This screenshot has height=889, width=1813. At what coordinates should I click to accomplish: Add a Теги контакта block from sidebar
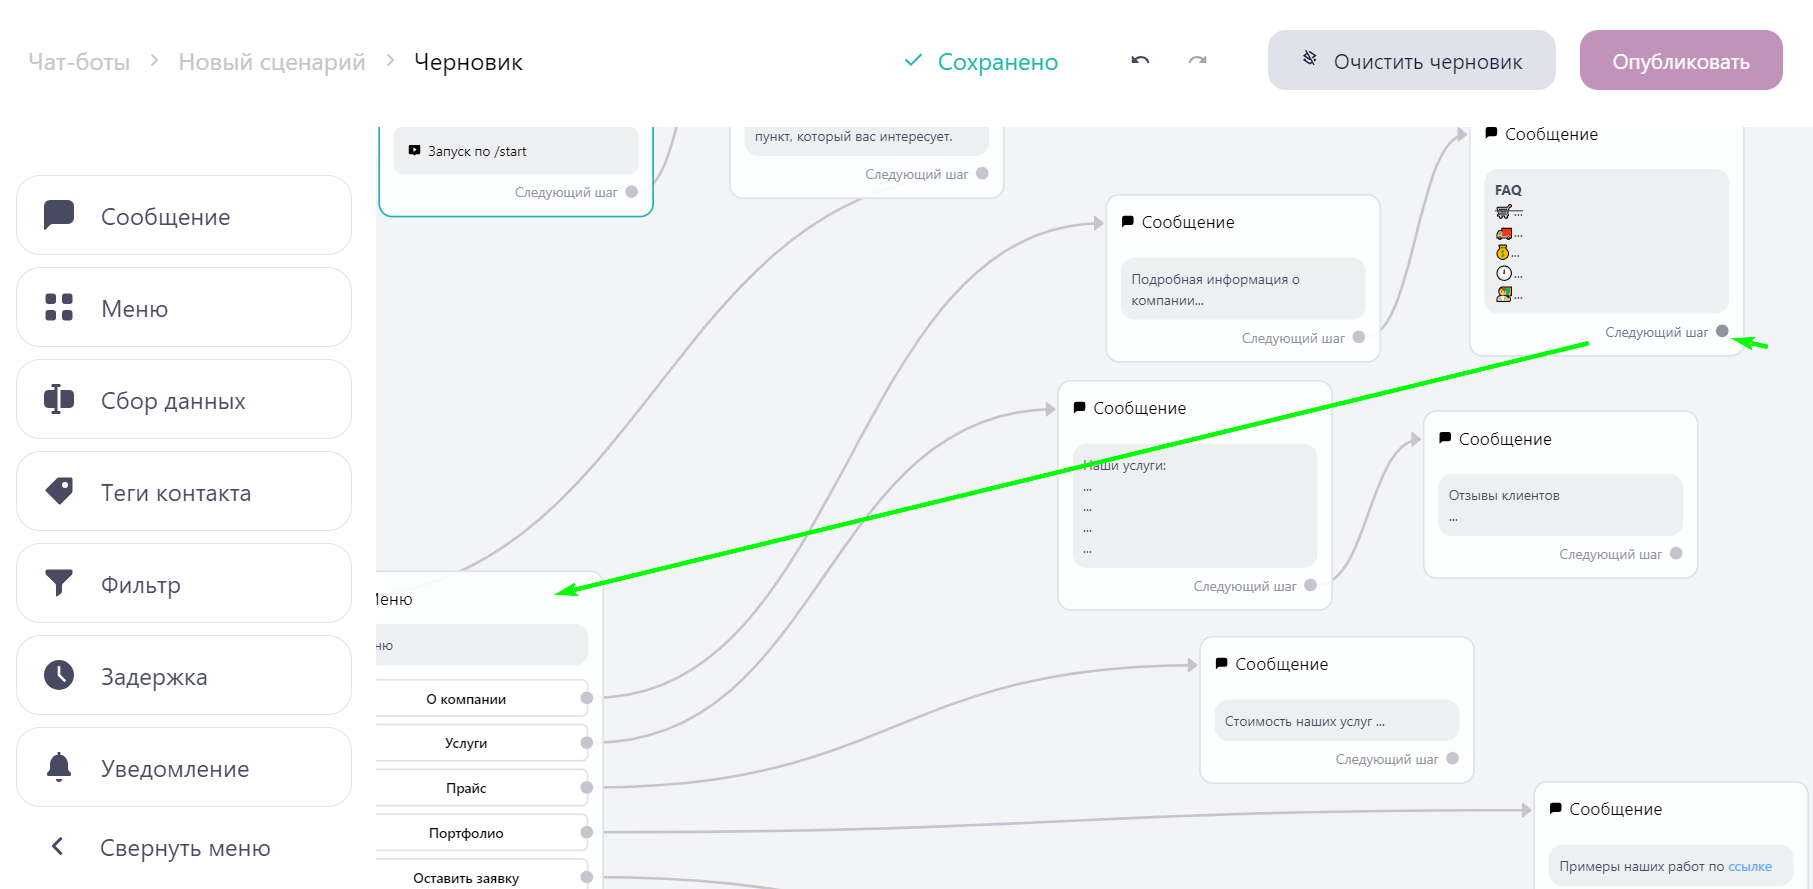point(184,491)
